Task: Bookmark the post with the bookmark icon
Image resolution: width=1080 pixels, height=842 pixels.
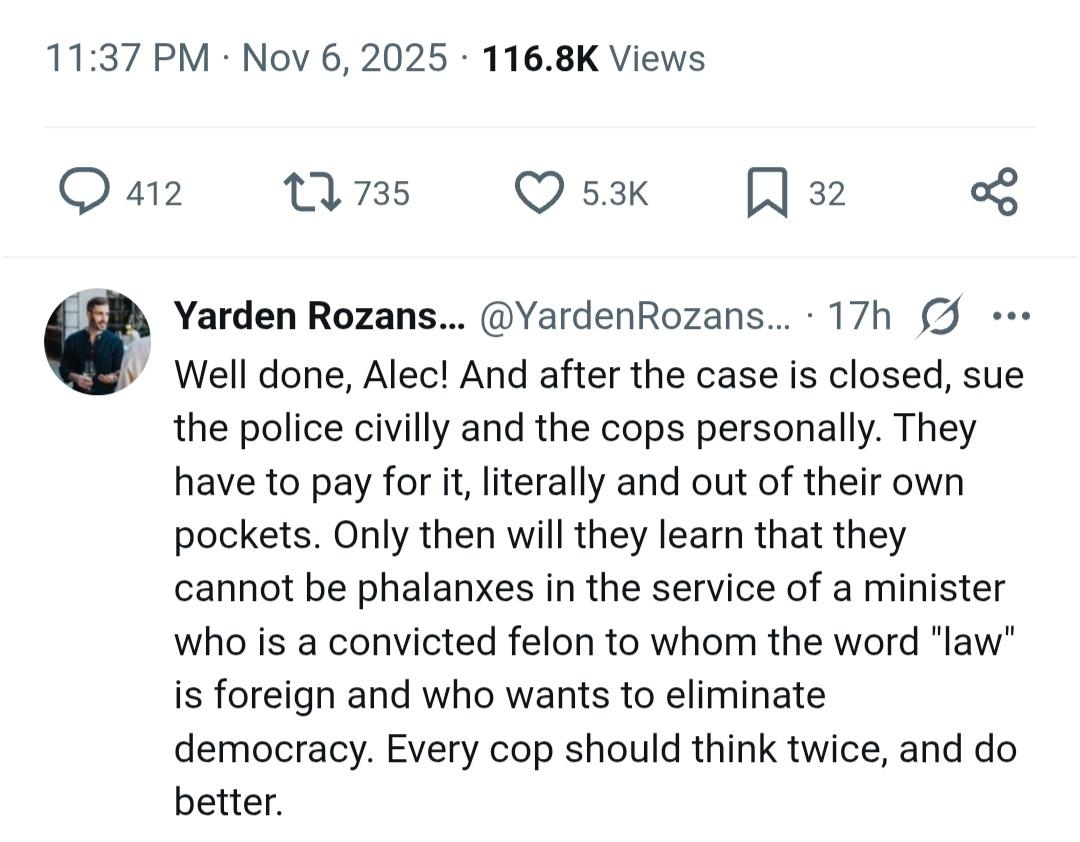Action: click(767, 192)
